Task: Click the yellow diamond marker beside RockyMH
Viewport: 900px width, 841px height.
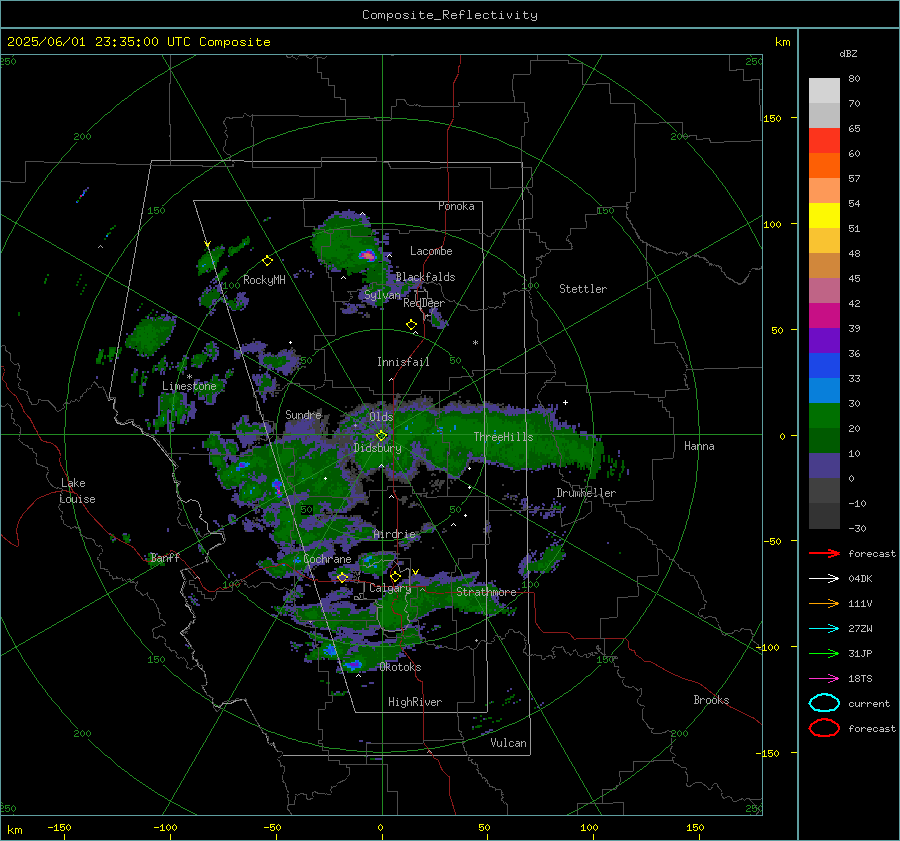Action: coord(267,261)
